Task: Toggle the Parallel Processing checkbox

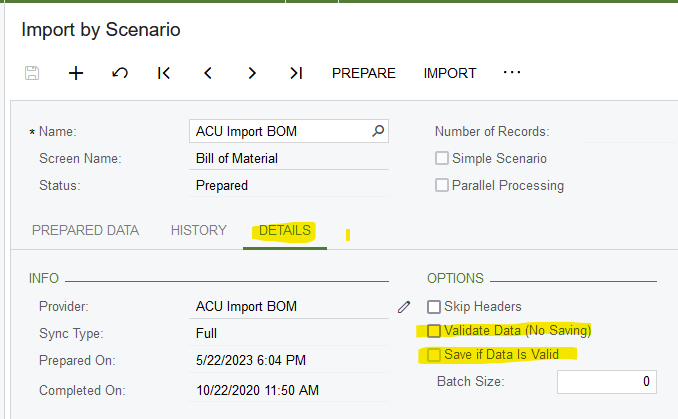Action: coord(441,185)
